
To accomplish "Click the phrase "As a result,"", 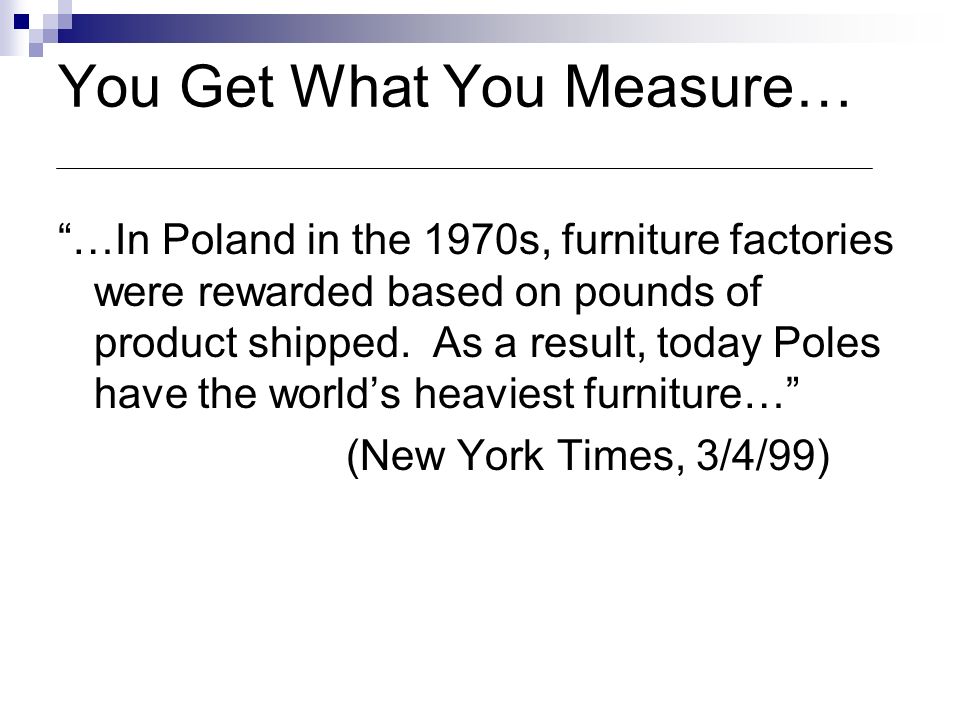I will [538, 342].
